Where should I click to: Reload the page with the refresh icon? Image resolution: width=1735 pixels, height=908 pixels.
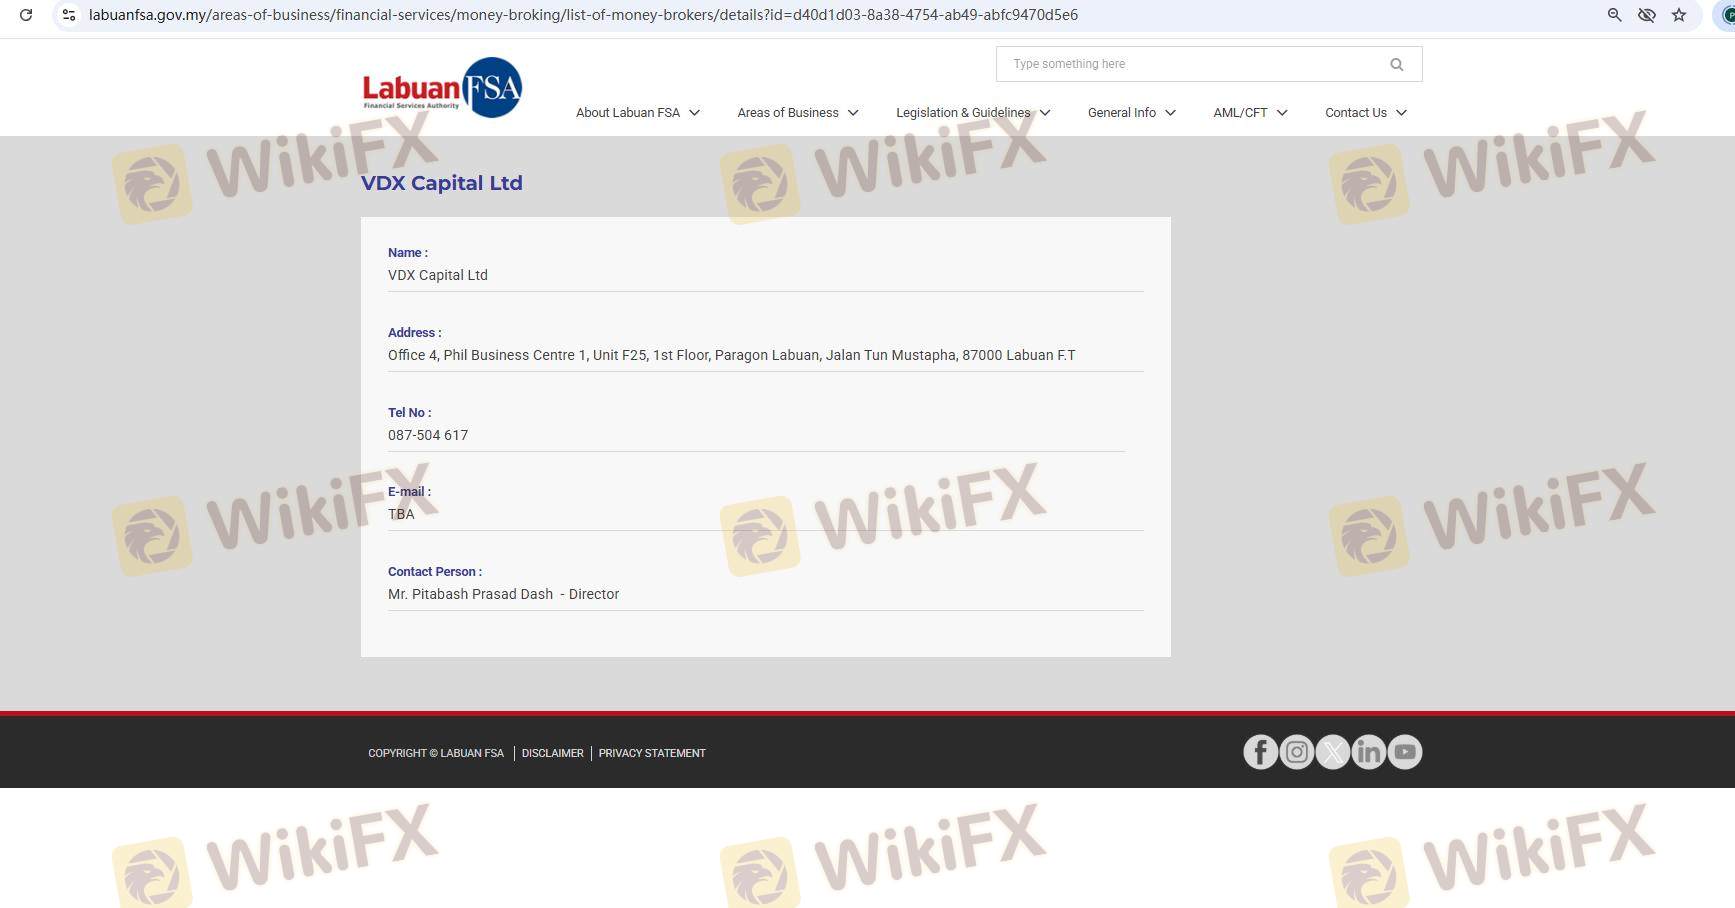click(26, 15)
